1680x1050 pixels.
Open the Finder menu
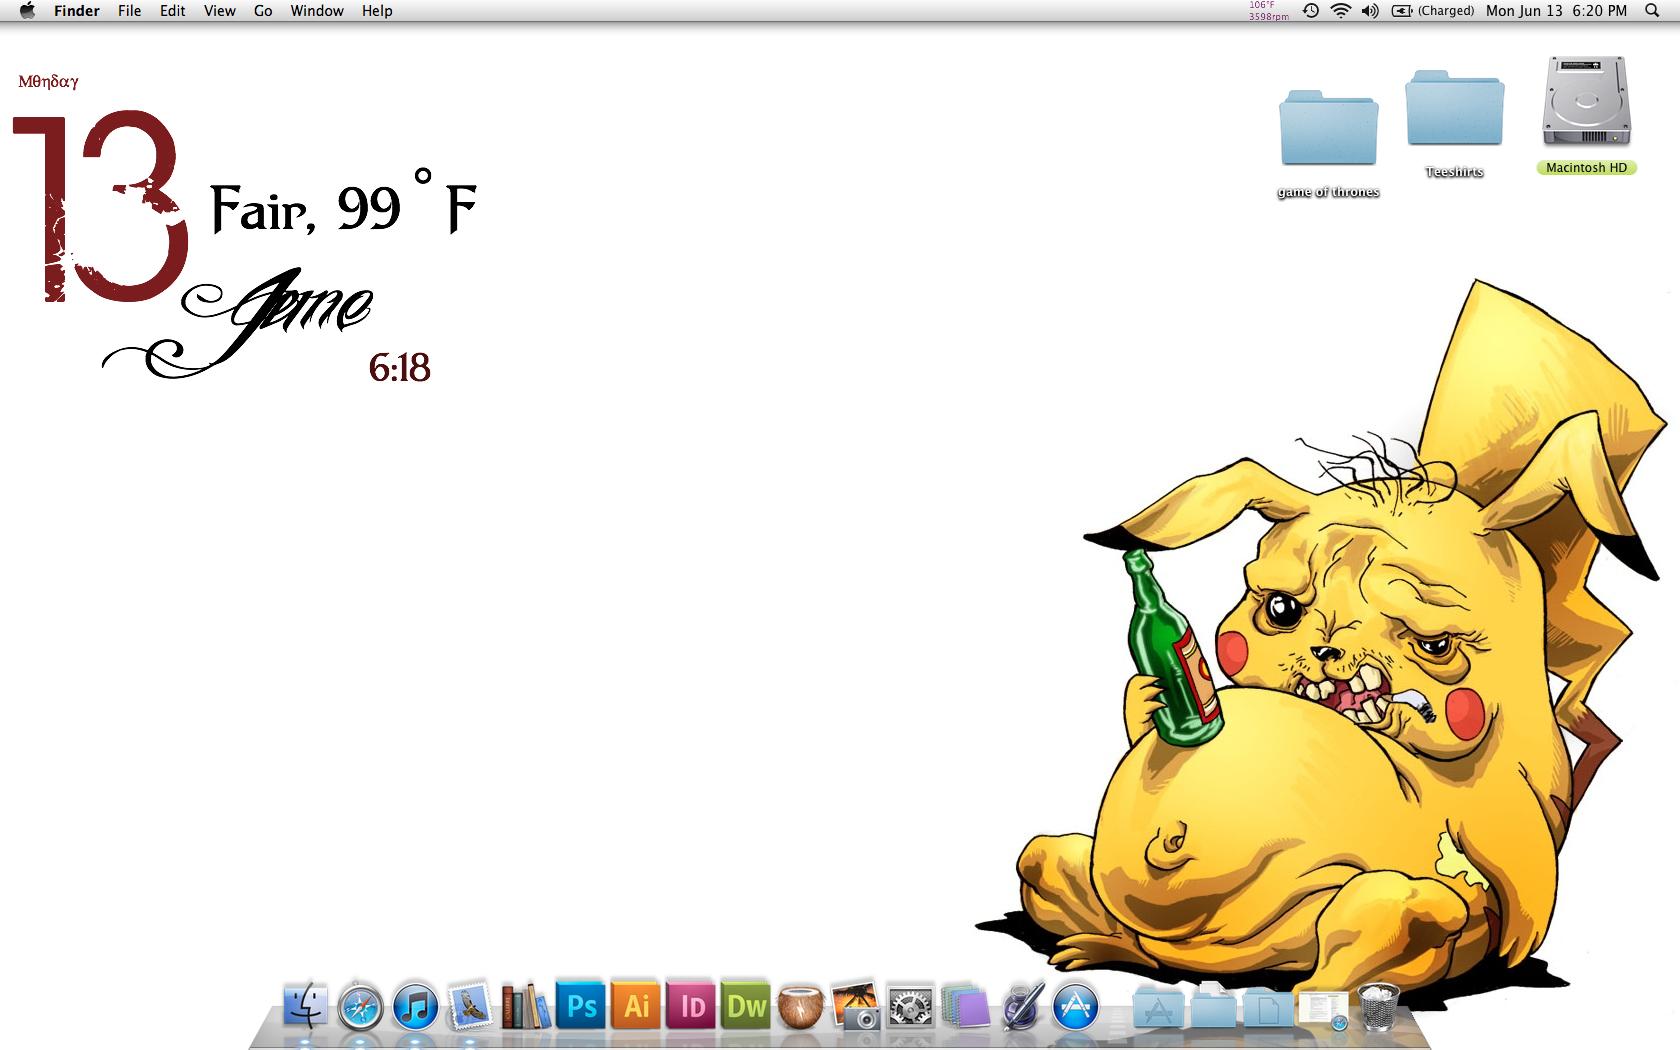tap(77, 11)
